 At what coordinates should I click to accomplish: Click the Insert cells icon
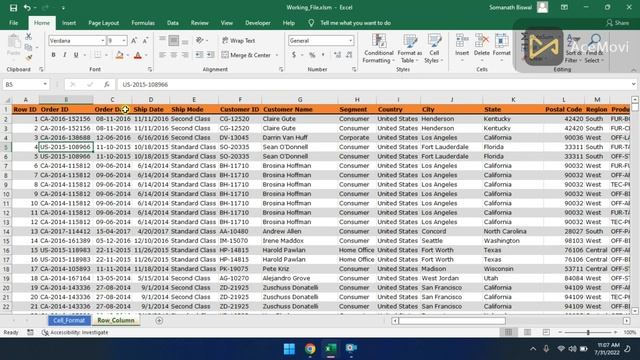pyautogui.click(x=462, y=49)
